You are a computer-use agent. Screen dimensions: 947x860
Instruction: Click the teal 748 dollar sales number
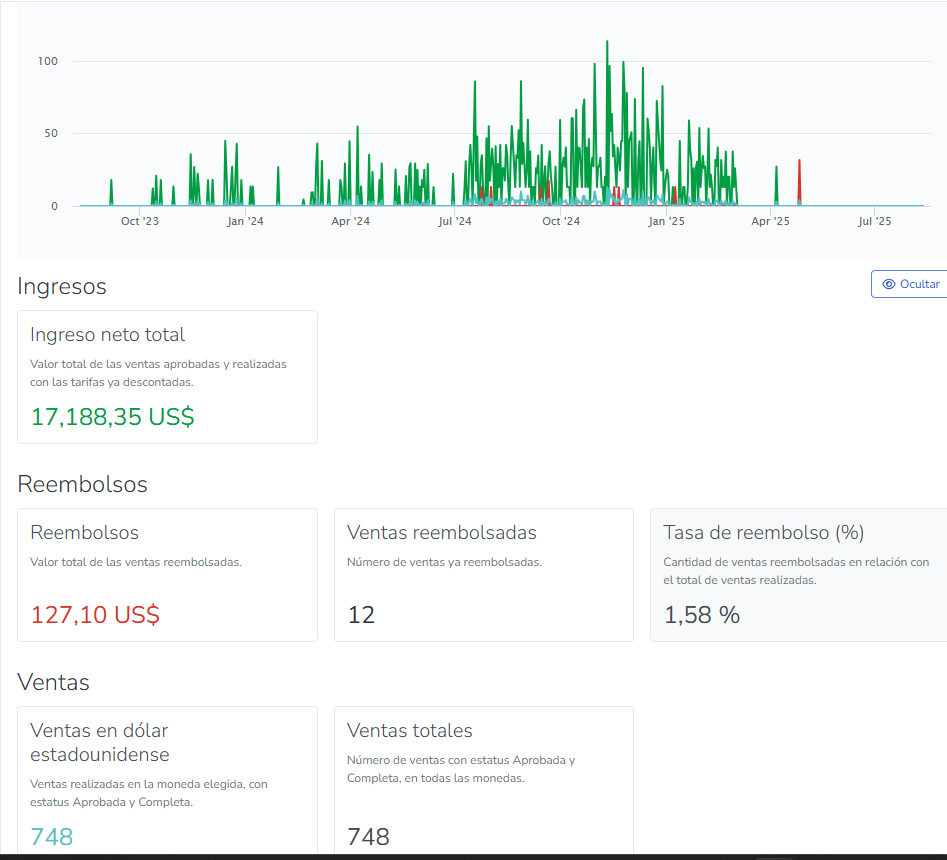click(x=52, y=837)
